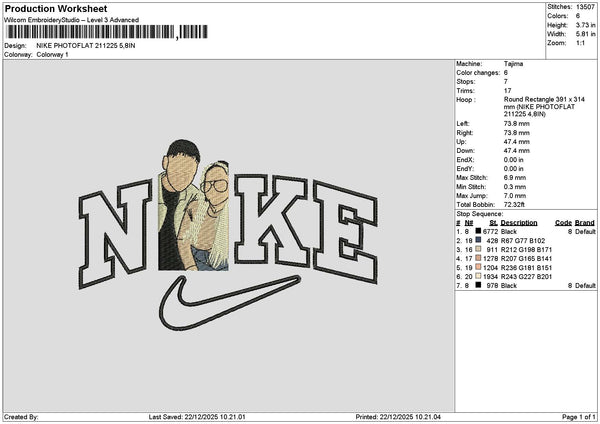
Task: Select the "Production Worksheet" title
Action: tap(56, 8)
